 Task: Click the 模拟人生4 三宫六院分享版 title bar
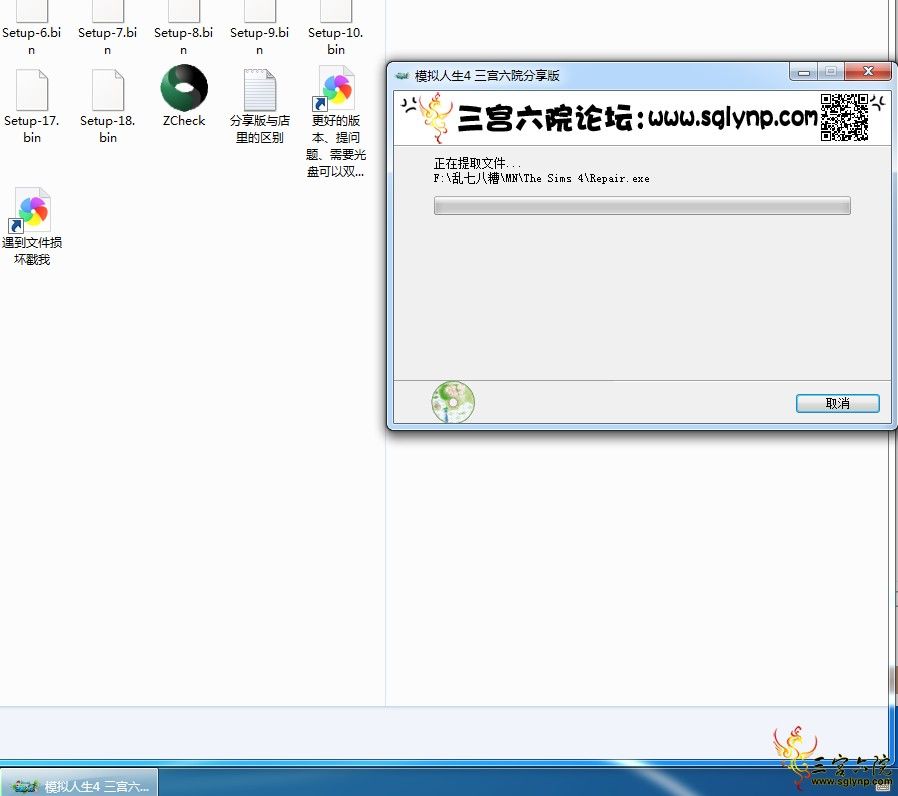(590, 75)
